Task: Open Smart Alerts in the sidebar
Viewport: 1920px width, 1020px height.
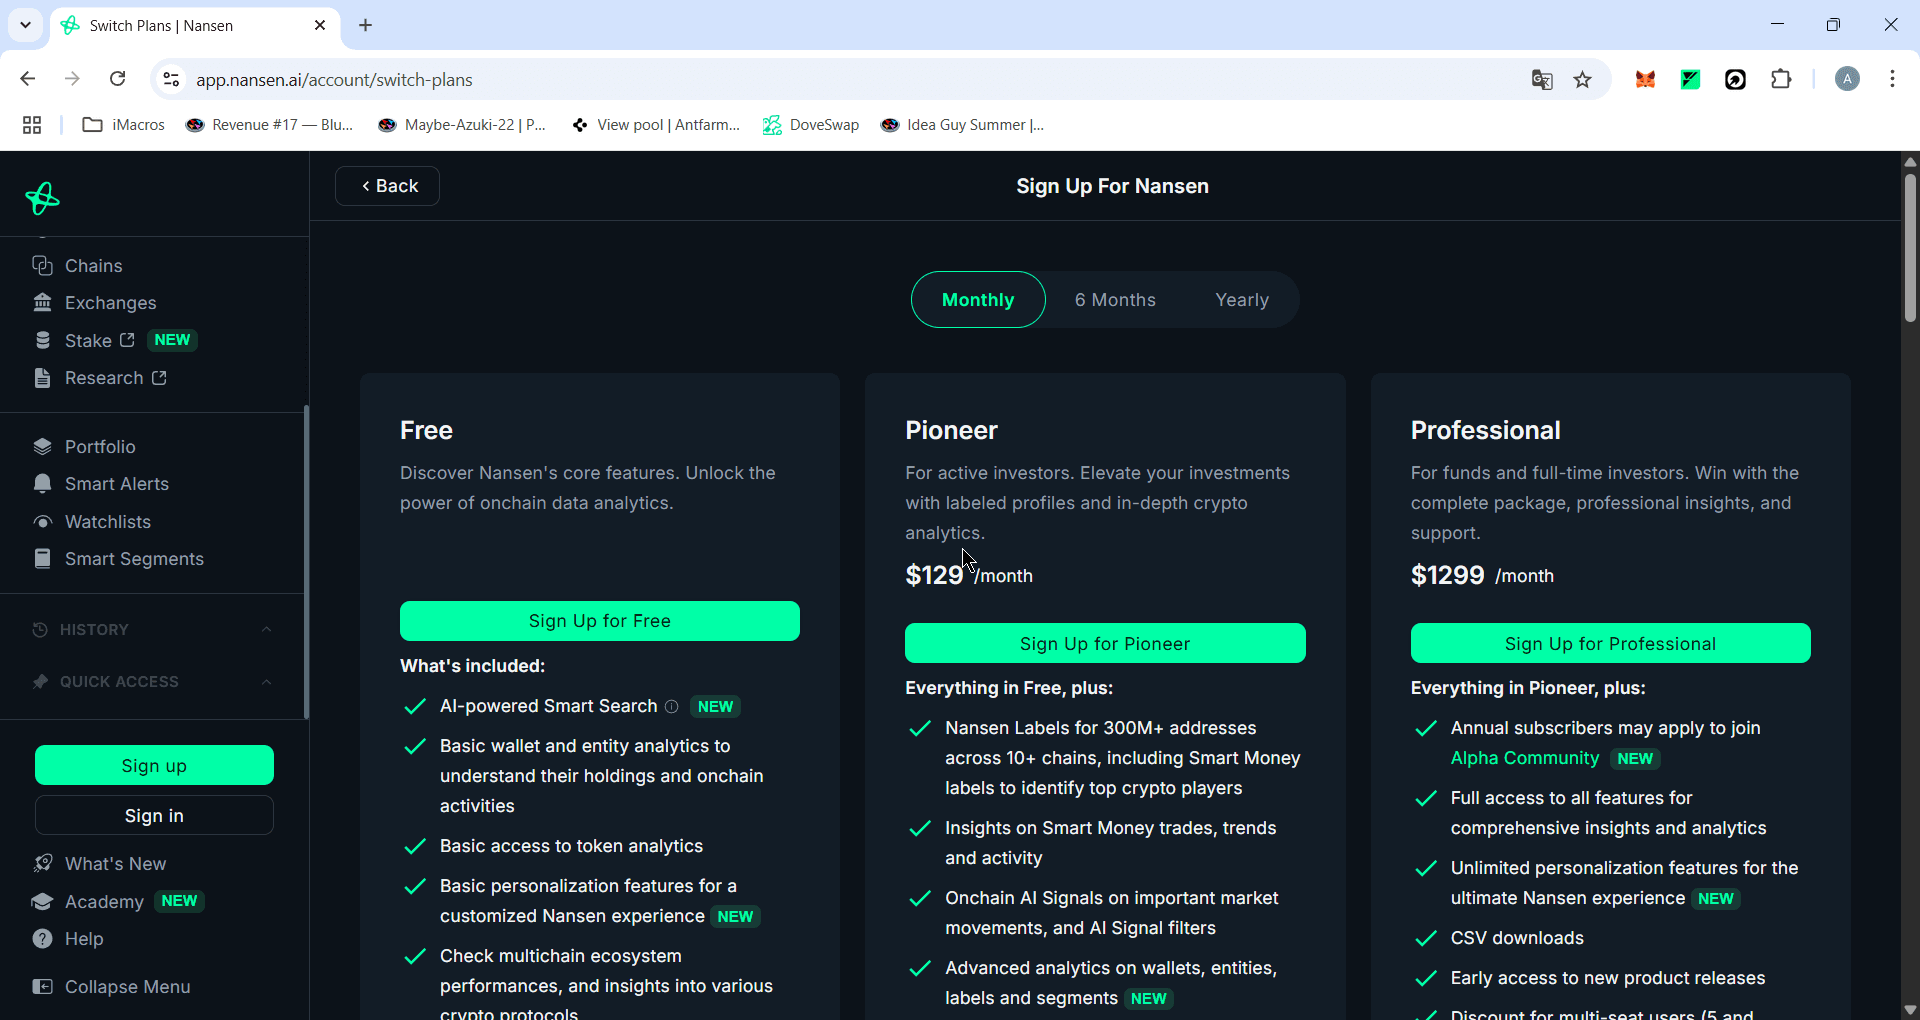Action: 100,484
